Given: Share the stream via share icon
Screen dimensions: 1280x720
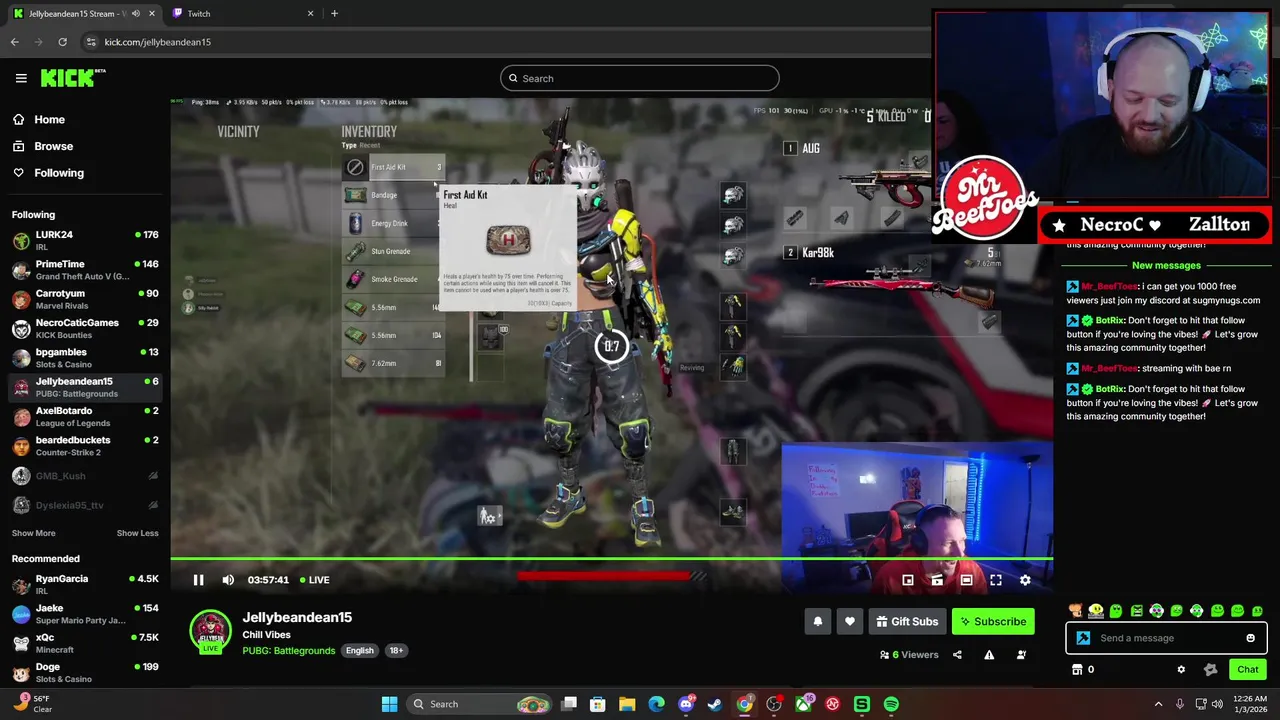Looking at the screenshot, I should 957,655.
